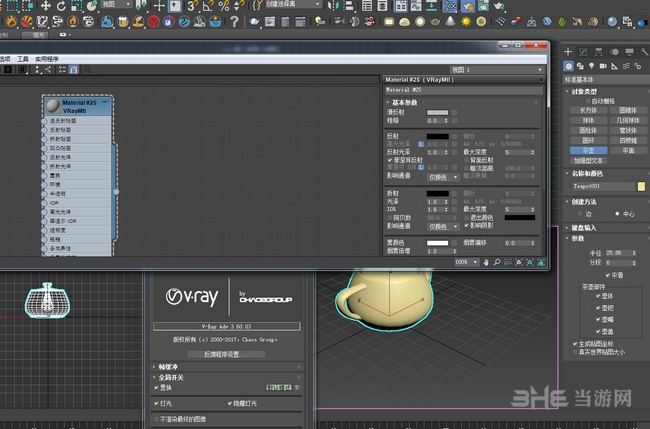Click Zoom Extents icon in material editor
Screen dimensions: 650x429
tap(519, 262)
